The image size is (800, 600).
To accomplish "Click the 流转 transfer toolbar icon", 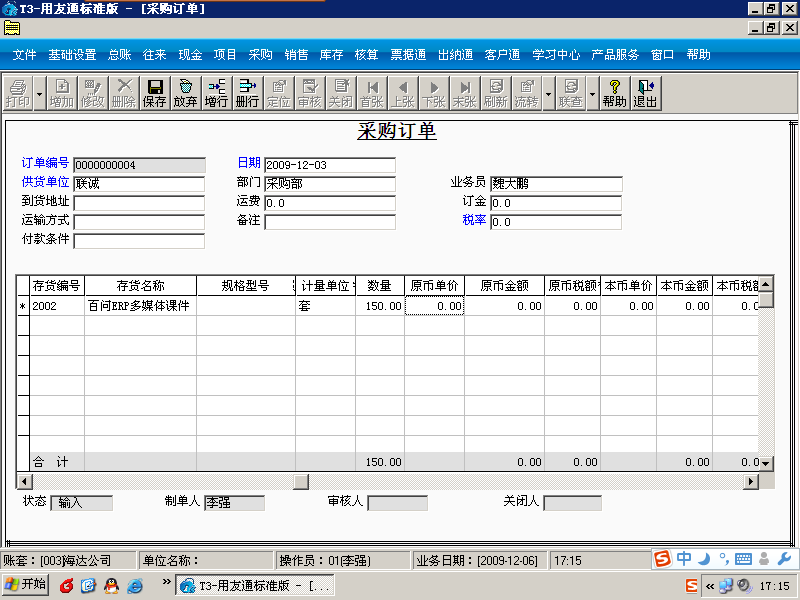I will point(527,93).
